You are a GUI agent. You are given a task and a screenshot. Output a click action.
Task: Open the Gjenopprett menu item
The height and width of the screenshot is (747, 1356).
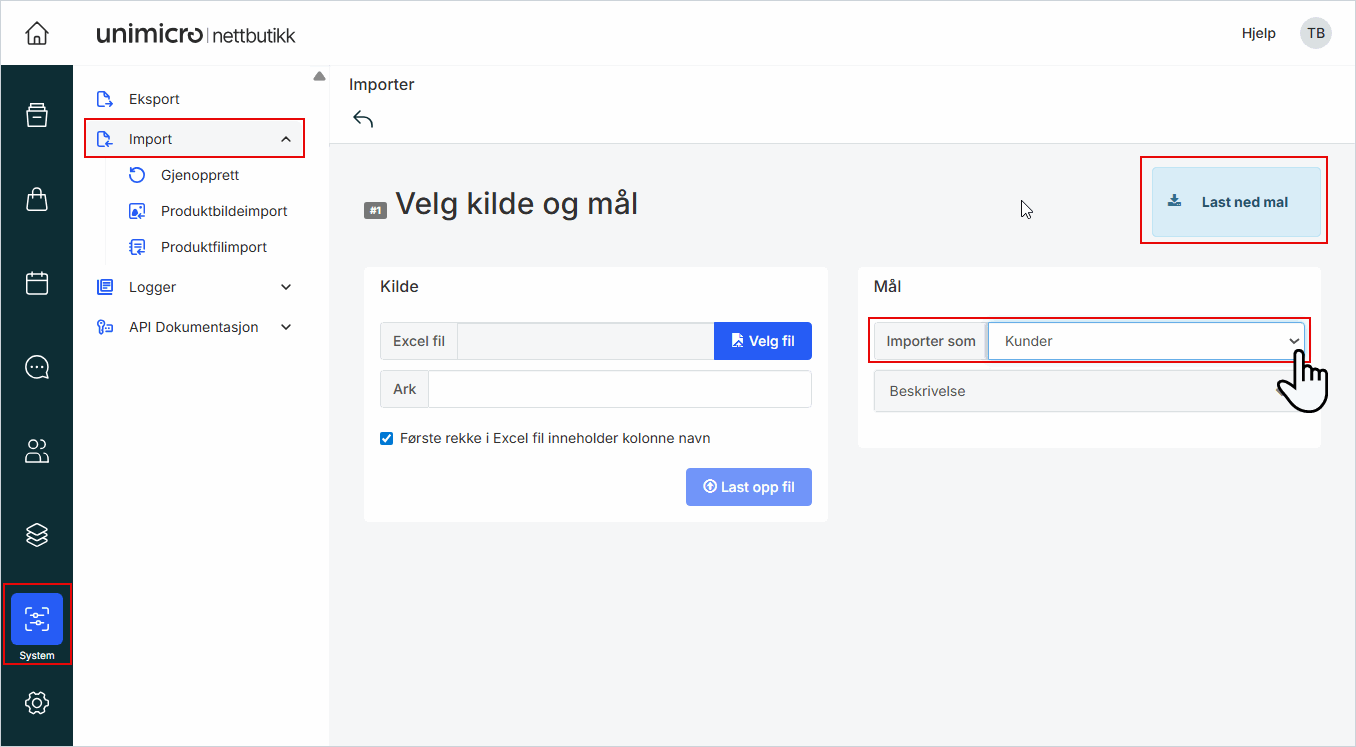click(x=199, y=174)
